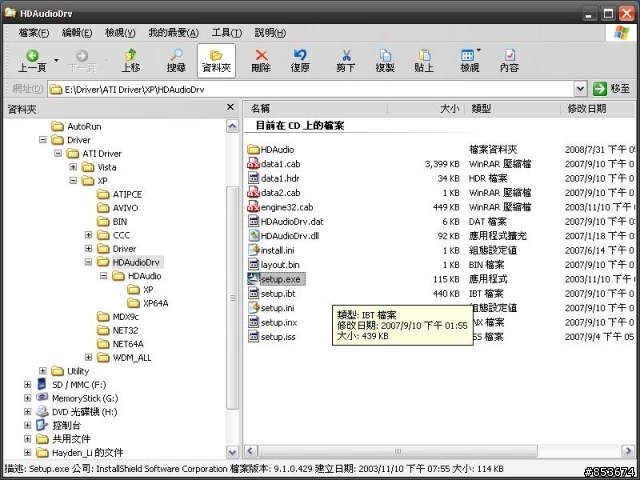Screen dimensions: 640x480
Task: Open the Back history dropdown arrow
Action: click(x=56, y=60)
